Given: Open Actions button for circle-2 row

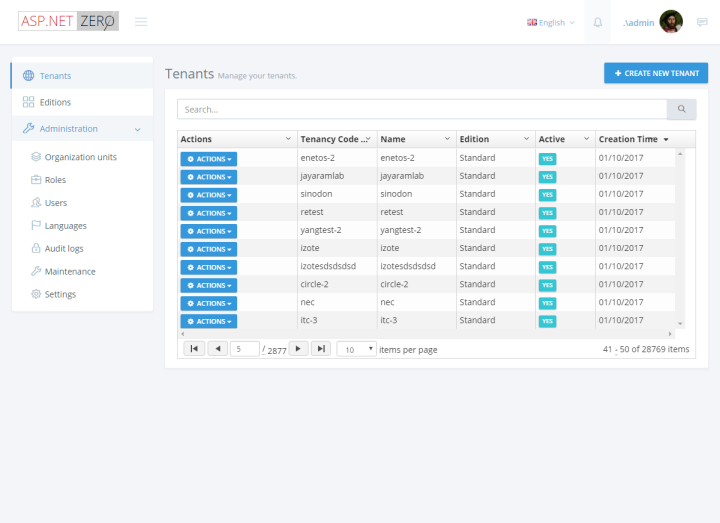Looking at the screenshot, I should [x=209, y=285].
